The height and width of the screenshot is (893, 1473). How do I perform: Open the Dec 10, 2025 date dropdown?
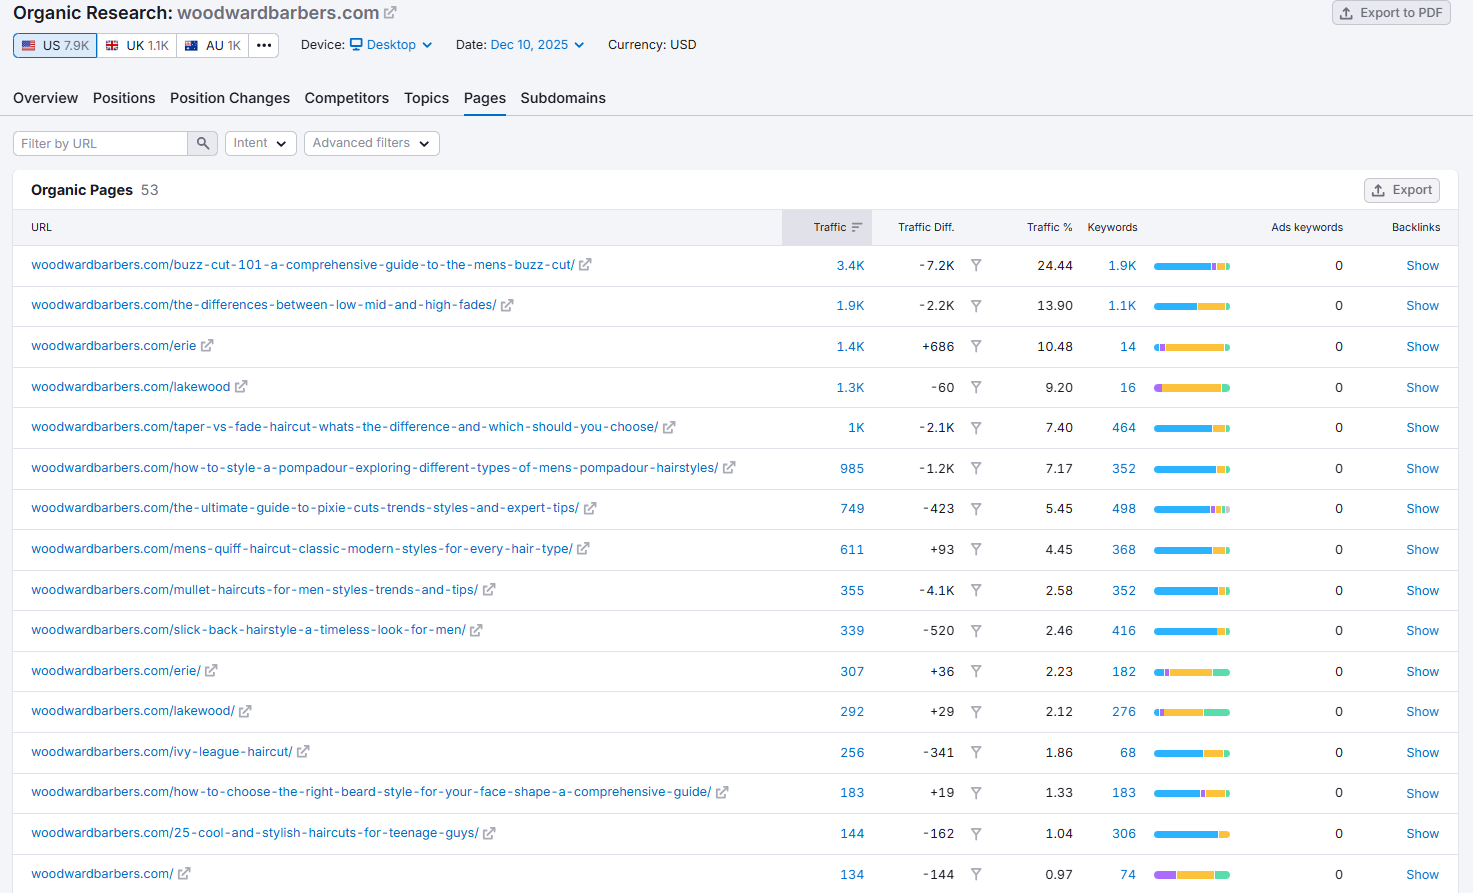(536, 44)
